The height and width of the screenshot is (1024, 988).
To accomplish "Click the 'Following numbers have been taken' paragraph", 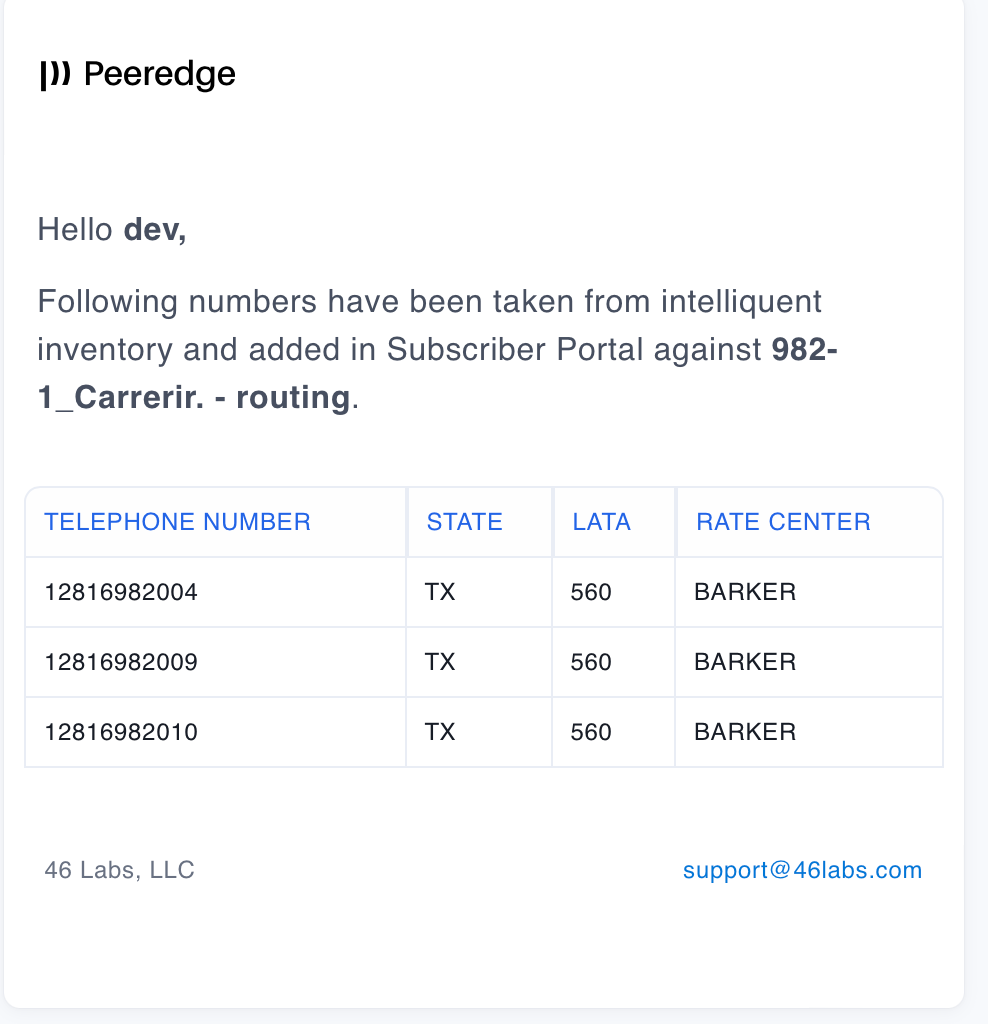I will coord(438,349).
